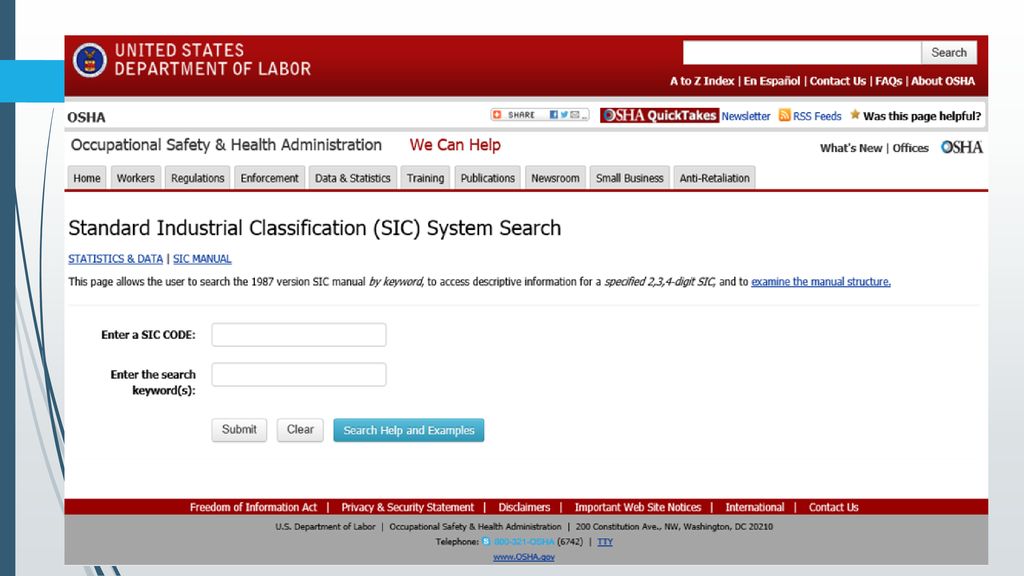Open the Anti-Retaliation tab
This screenshot has width=1024, height=576.
pos(714,178)
